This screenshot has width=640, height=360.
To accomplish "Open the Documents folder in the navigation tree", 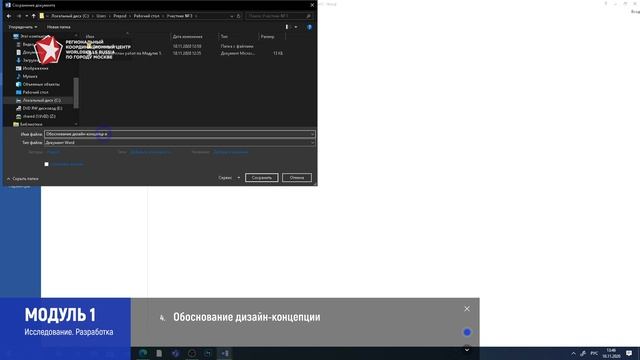I will pyautogui.click(x=27, y=52).
